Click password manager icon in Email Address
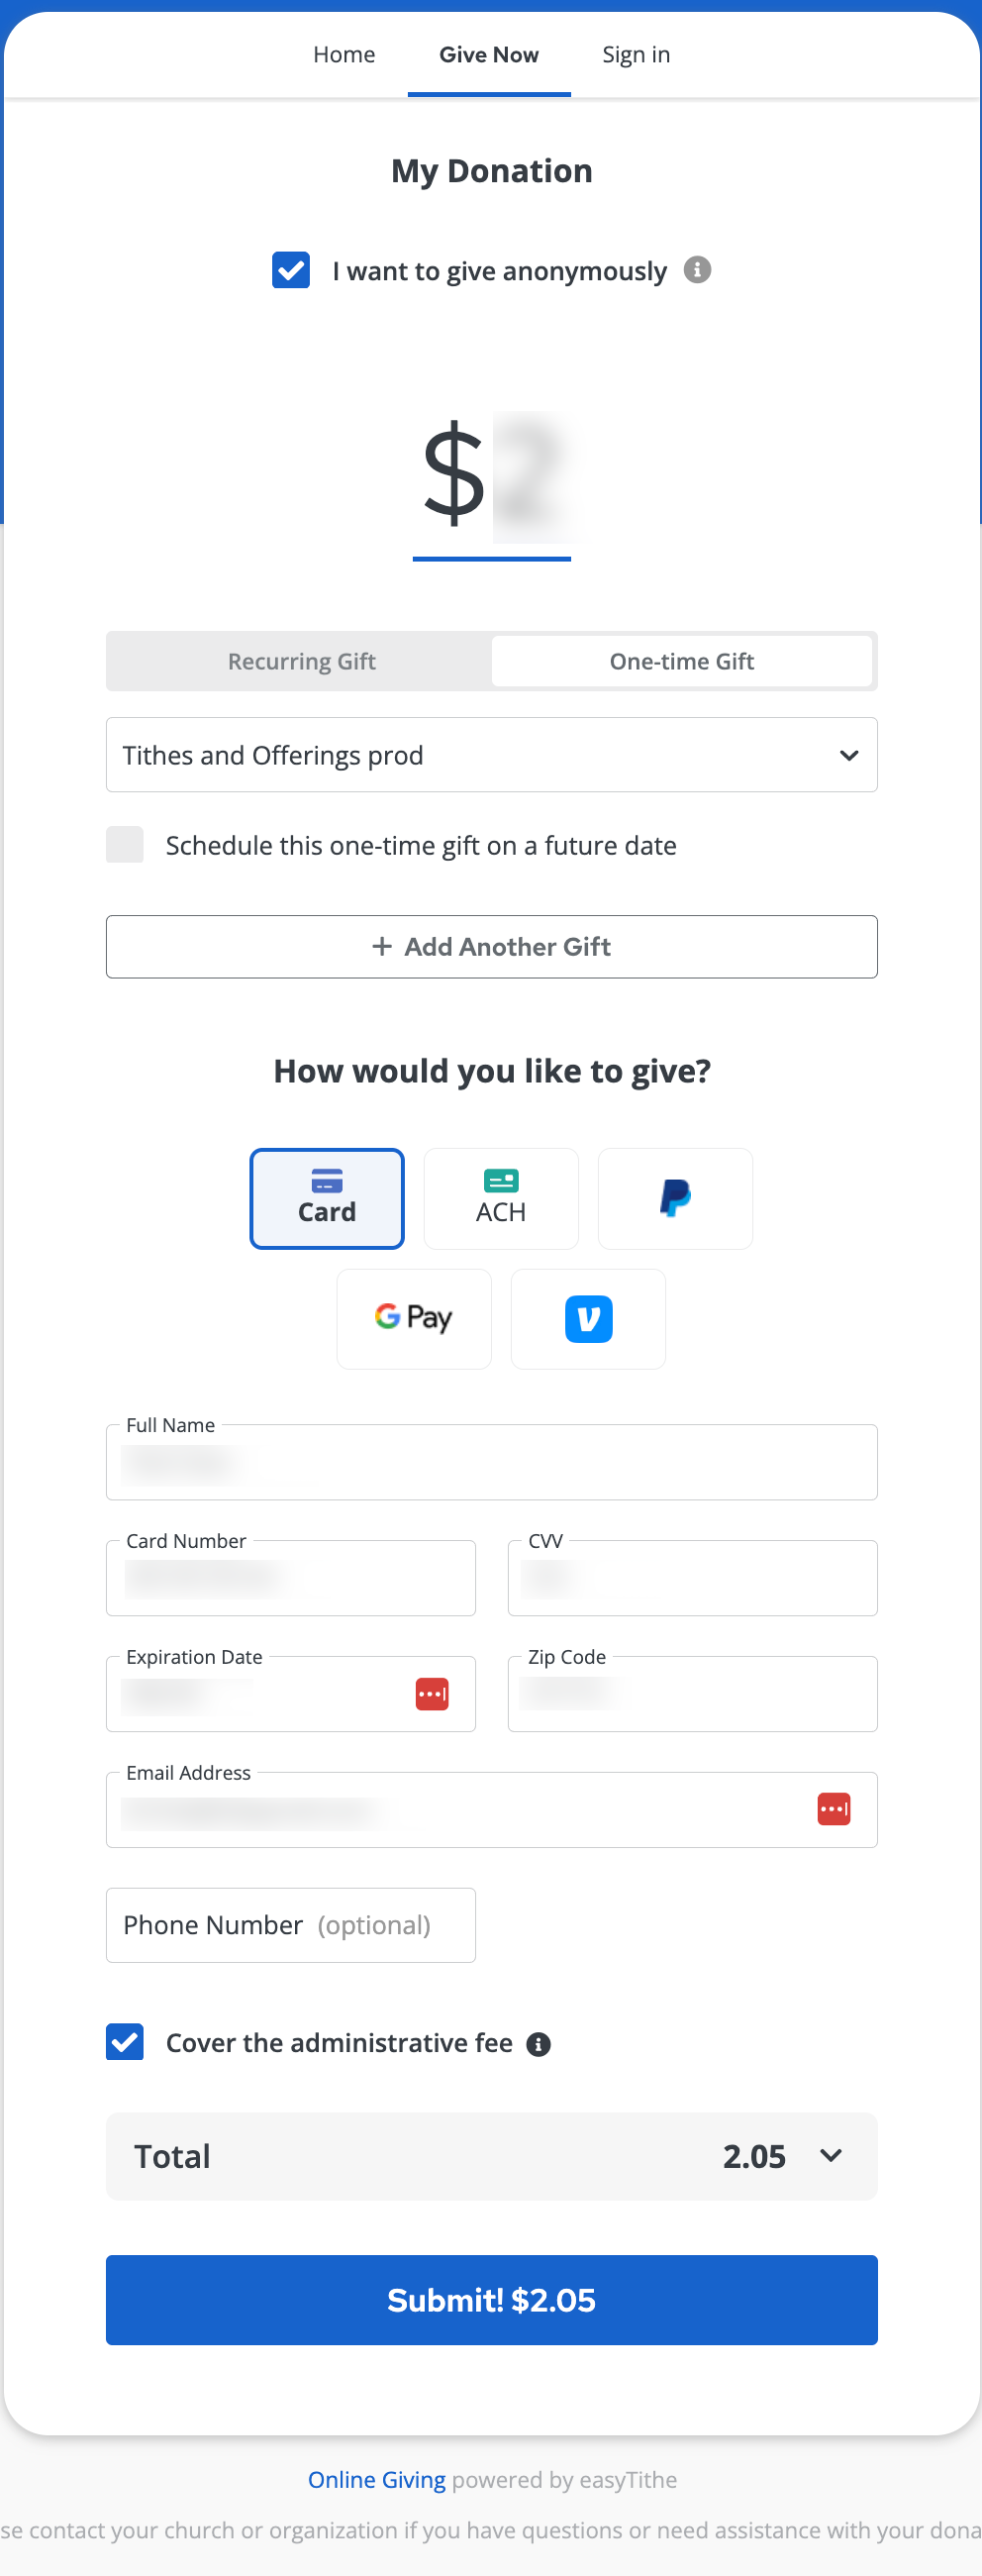This screenshot has height=2576, width=982. 833,1809
